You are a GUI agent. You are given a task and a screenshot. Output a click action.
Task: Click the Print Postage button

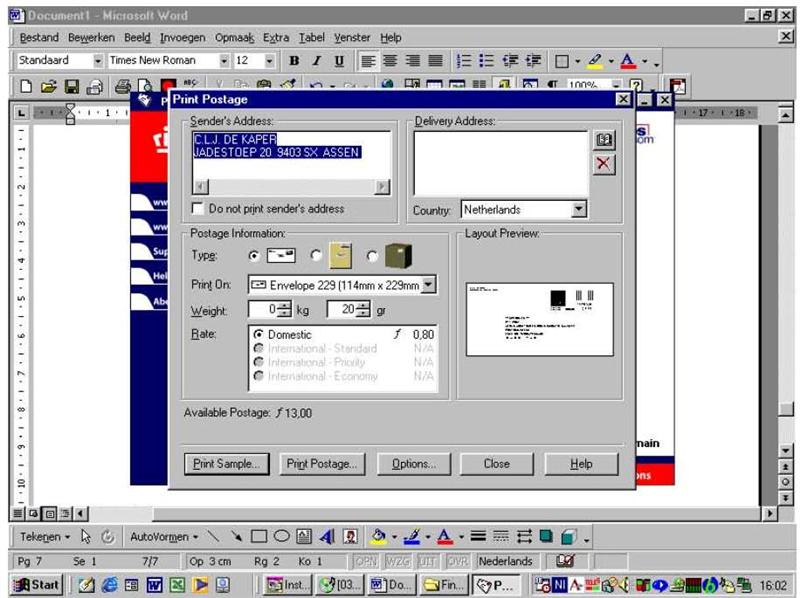322,464
